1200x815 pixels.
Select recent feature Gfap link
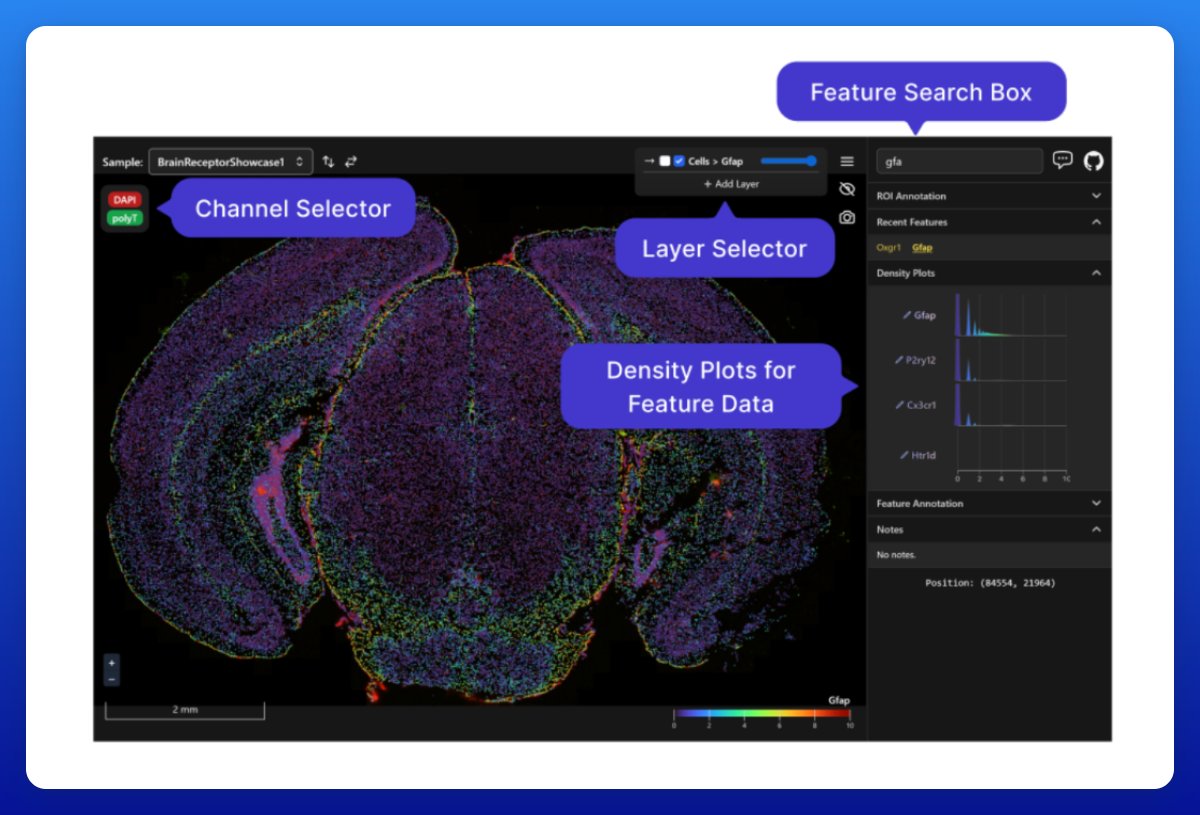[922, 247]
